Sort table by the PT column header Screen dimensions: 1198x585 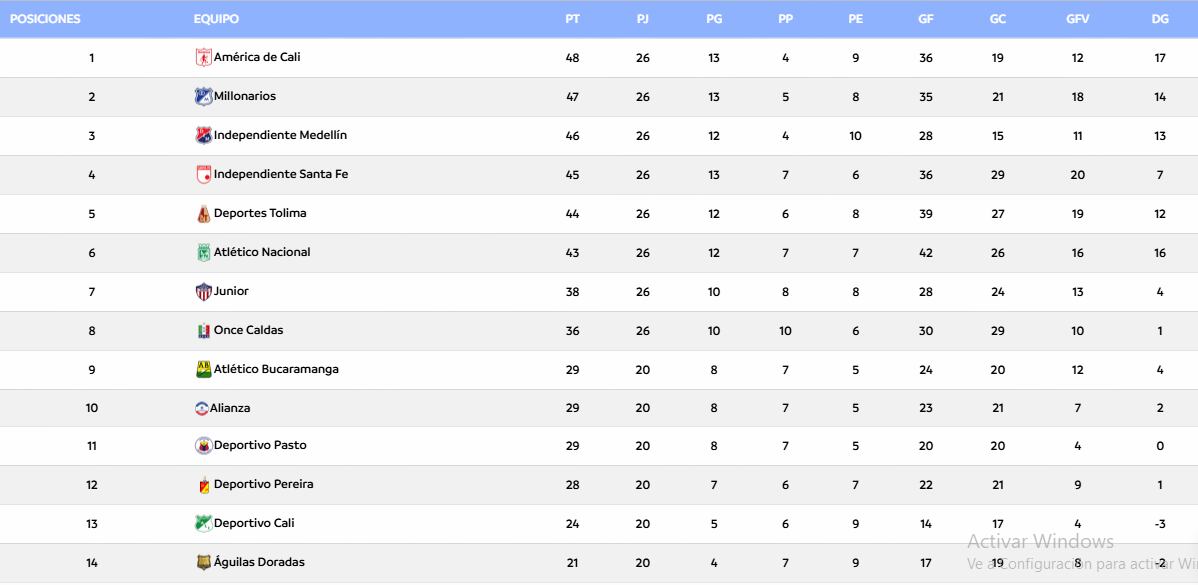572,19
